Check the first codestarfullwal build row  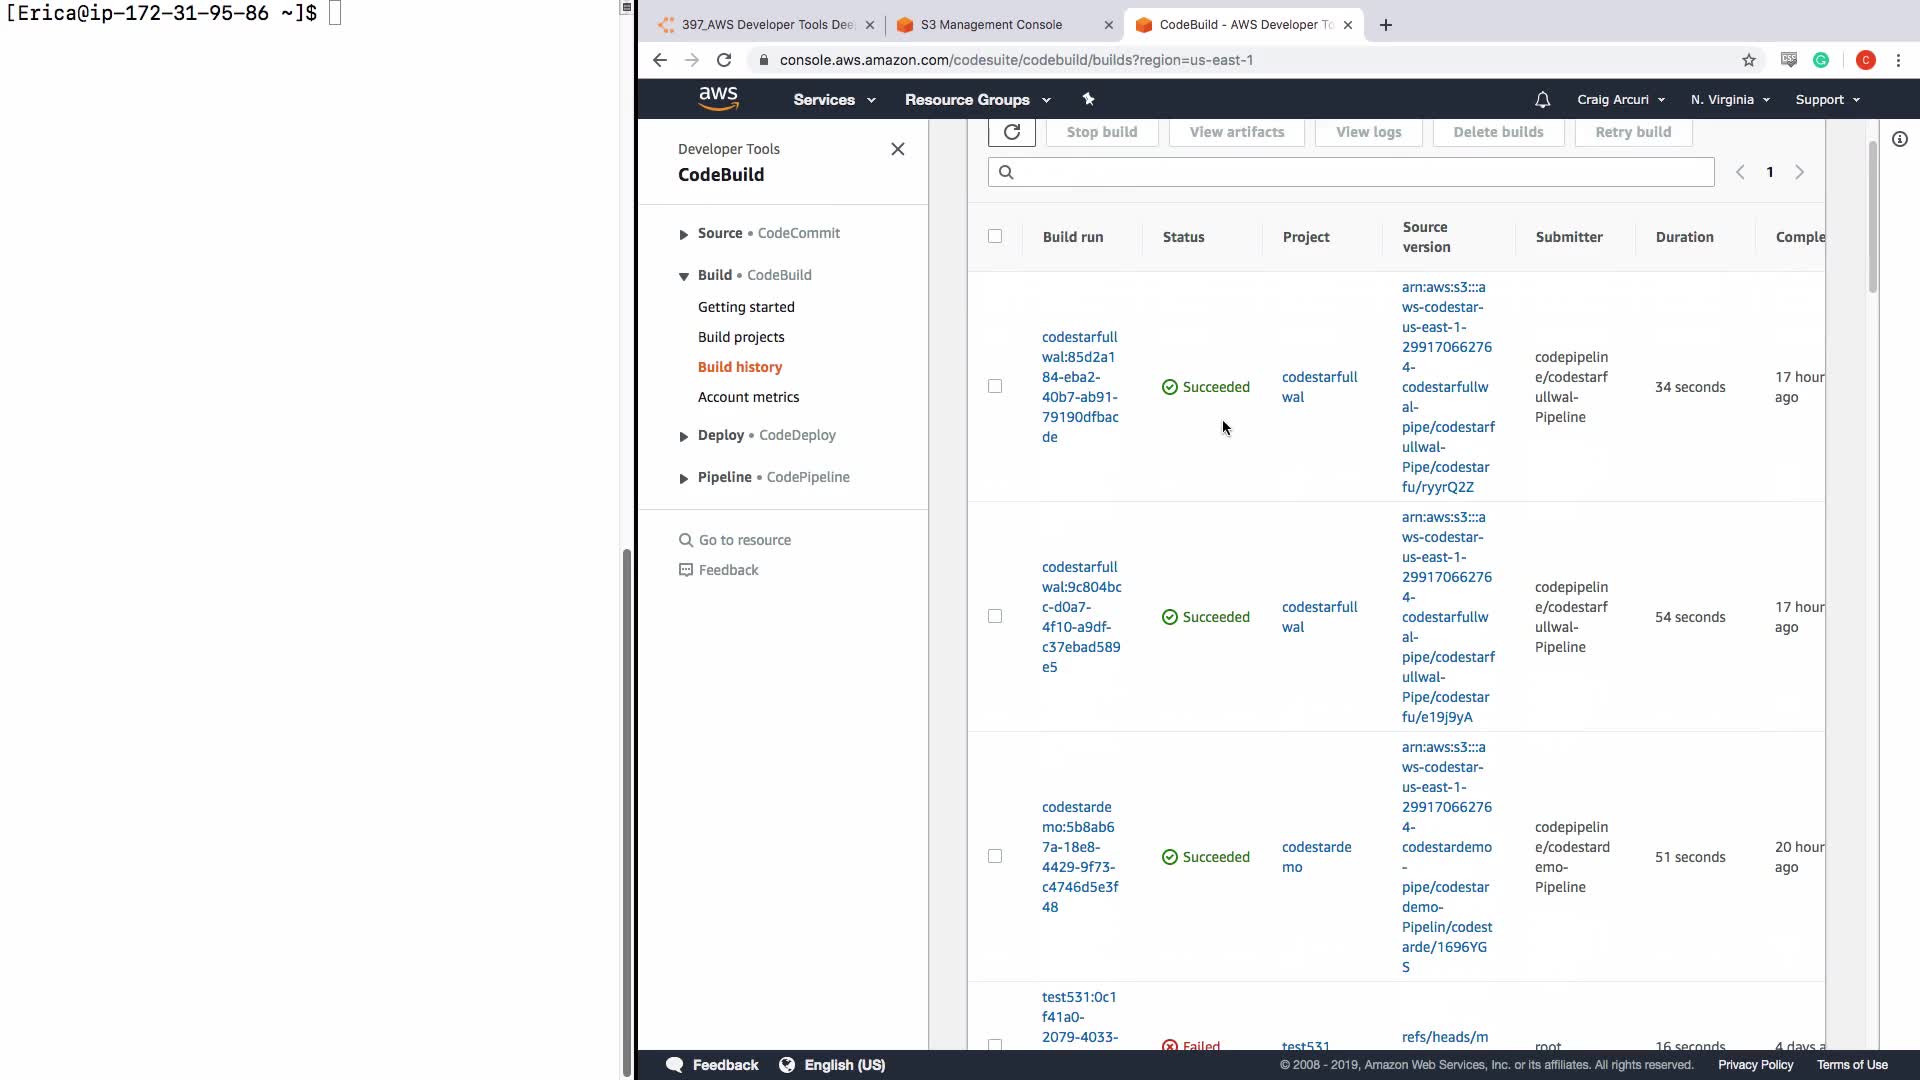pos(994,386)
